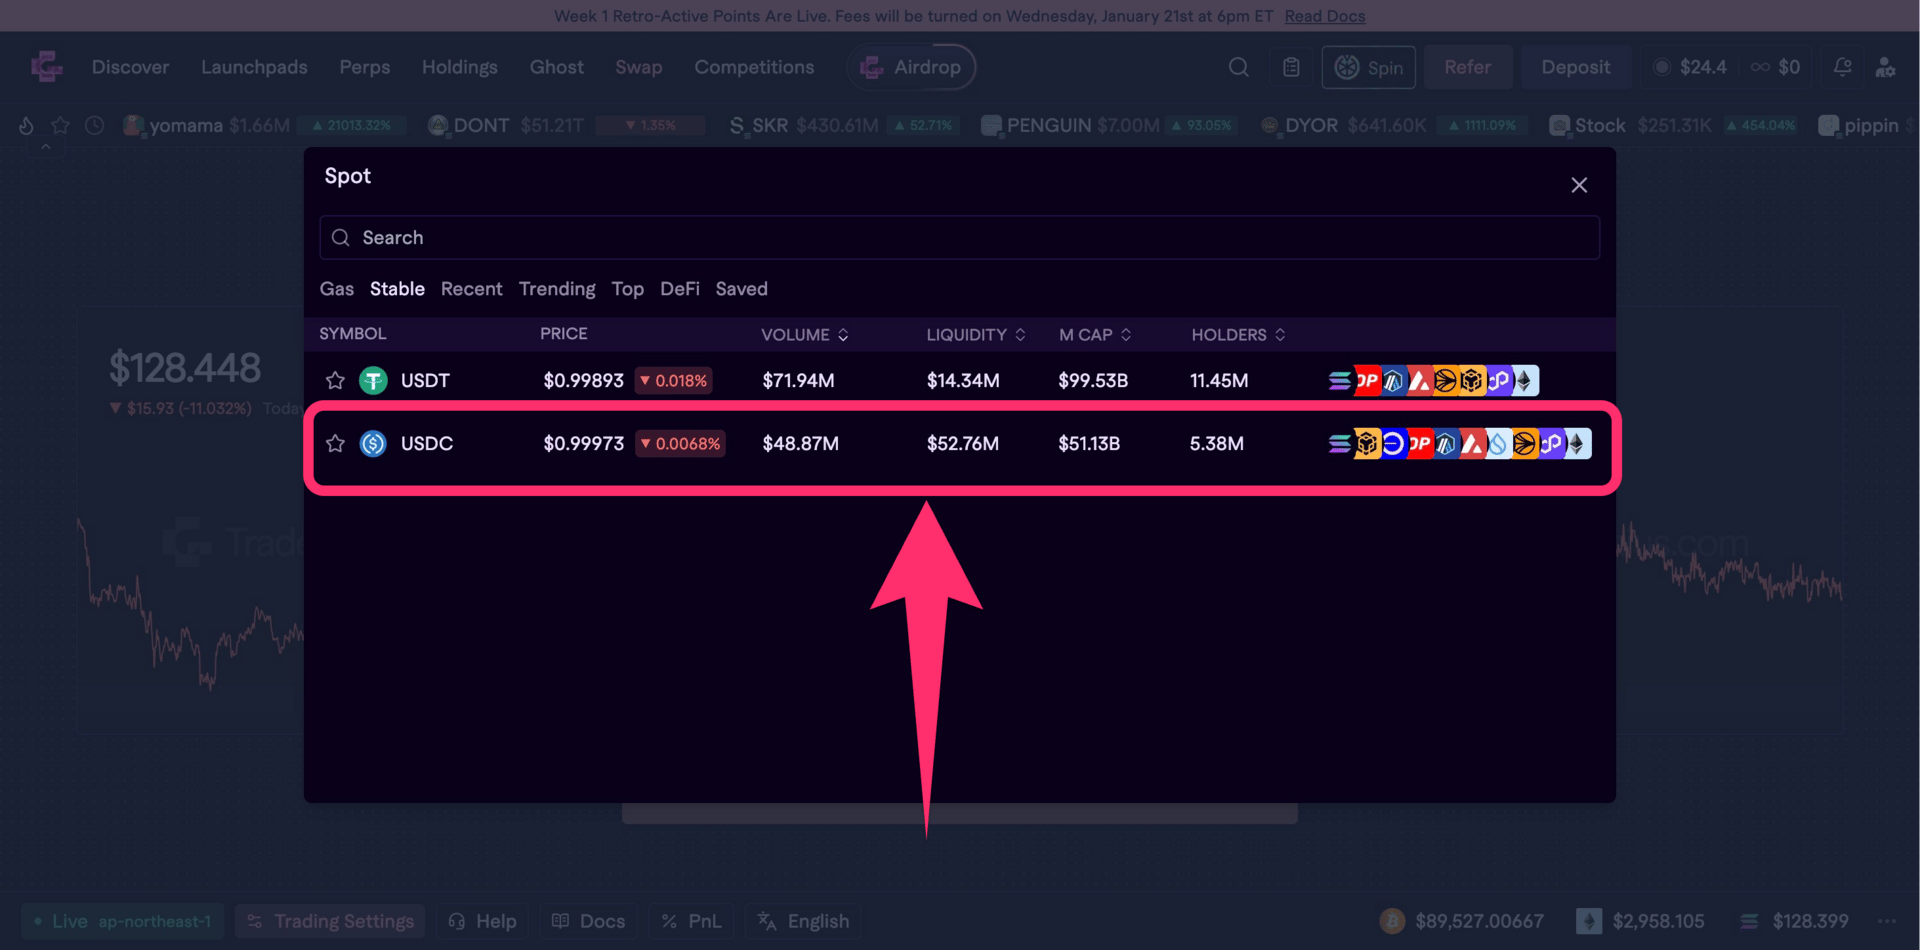The width and height of the screenshot is (1920, 950).
Task: Open the Swap page
Action: point(639,67)
